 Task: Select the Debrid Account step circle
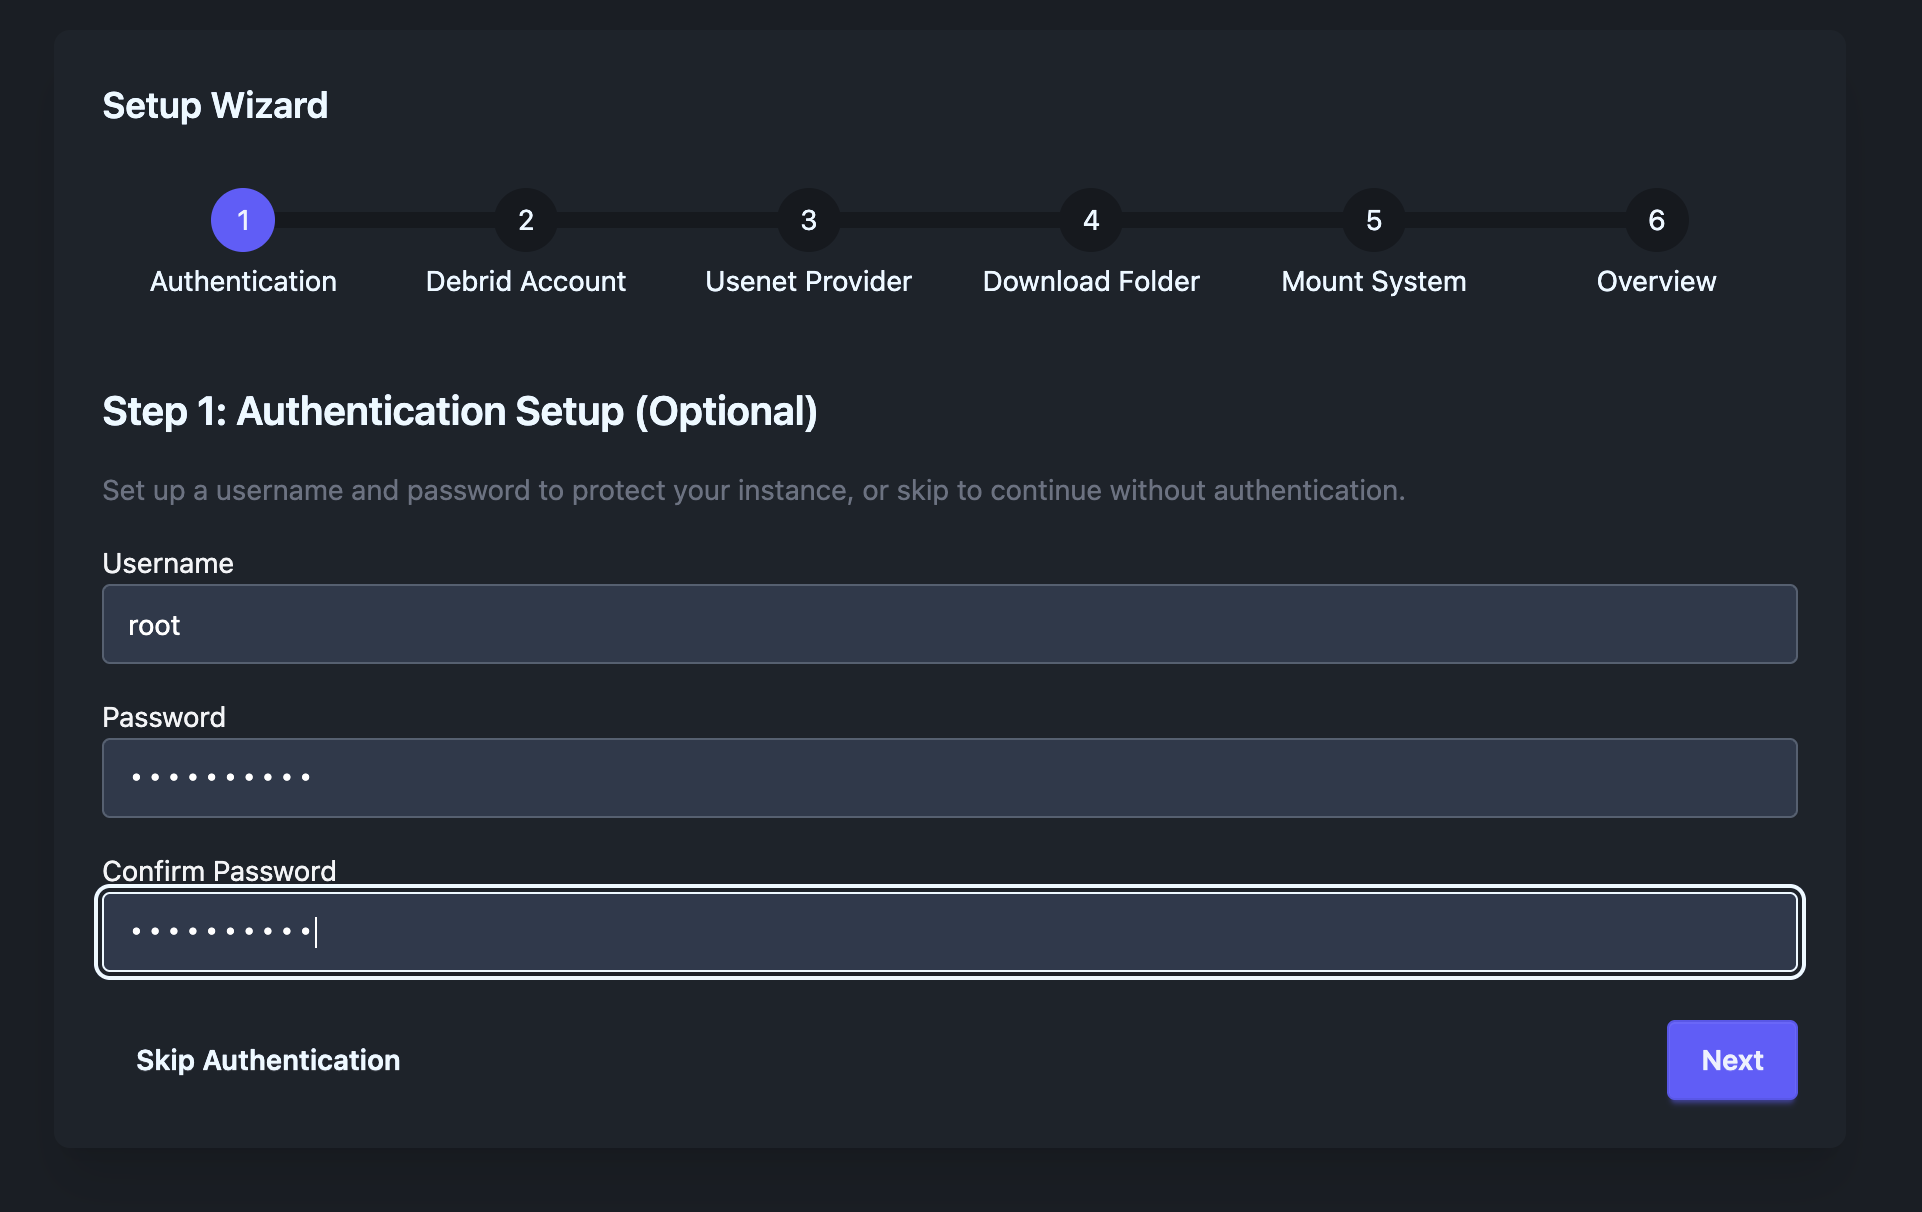click(525, 220)
